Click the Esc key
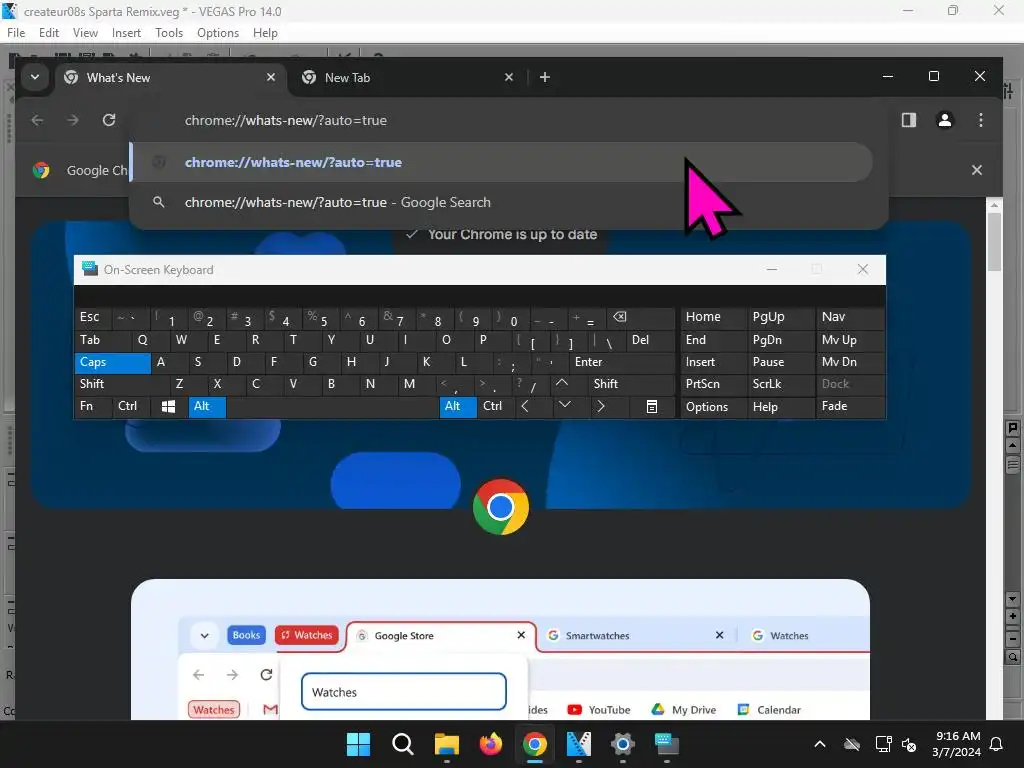 93,317
